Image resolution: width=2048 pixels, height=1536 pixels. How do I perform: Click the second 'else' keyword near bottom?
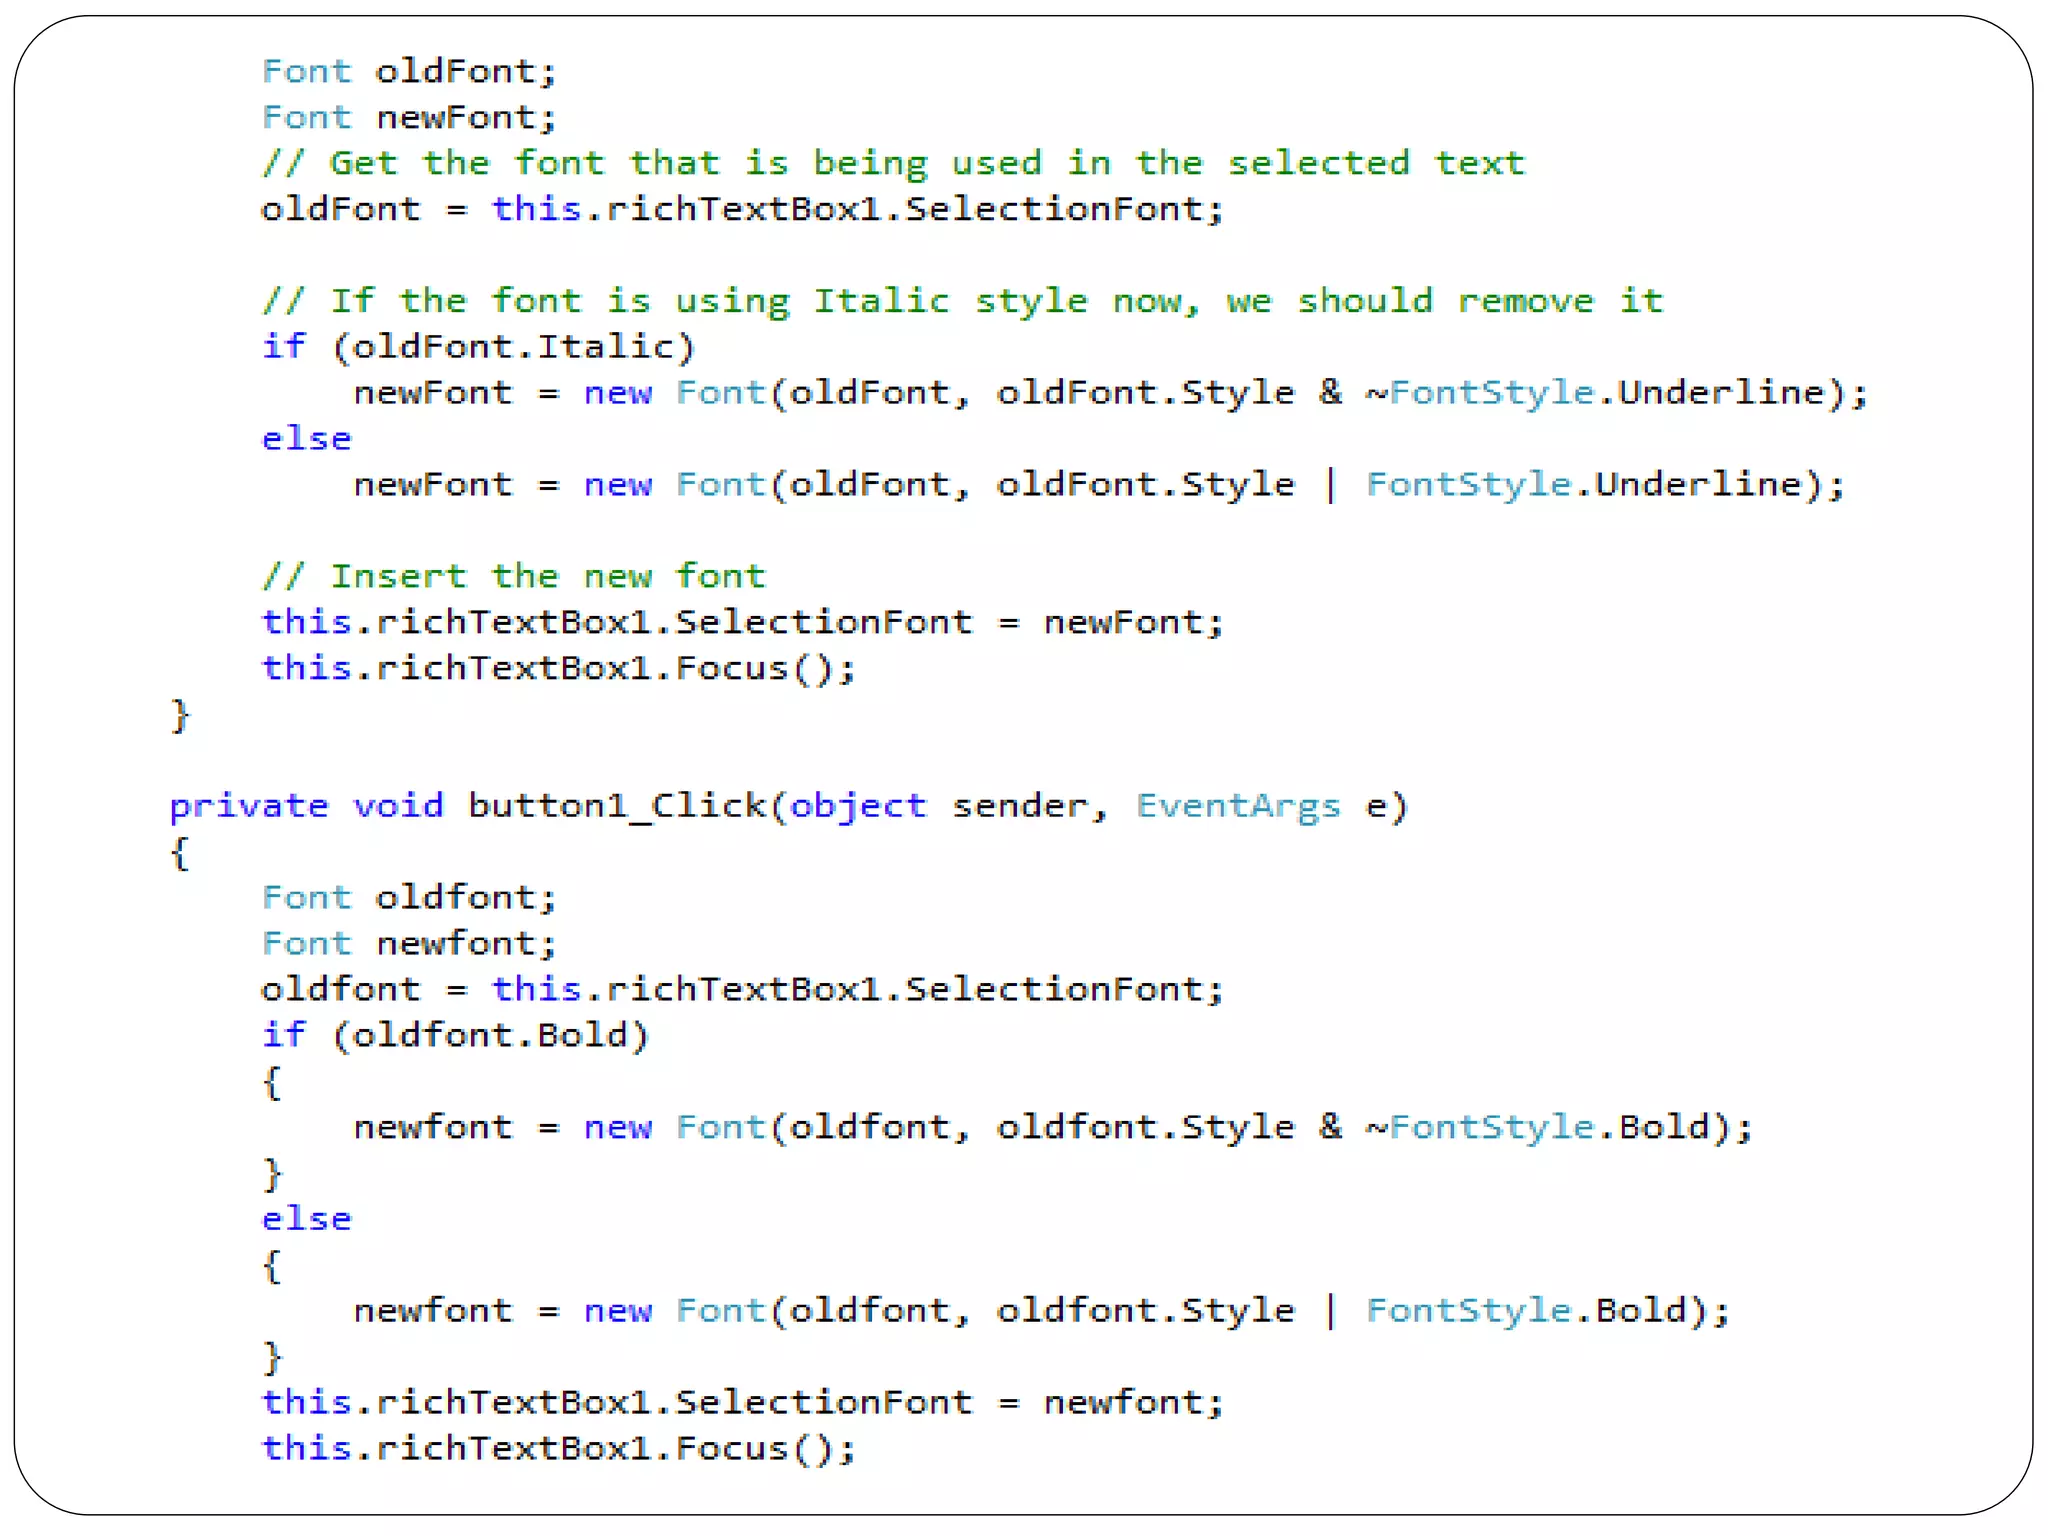point(306,1219)
